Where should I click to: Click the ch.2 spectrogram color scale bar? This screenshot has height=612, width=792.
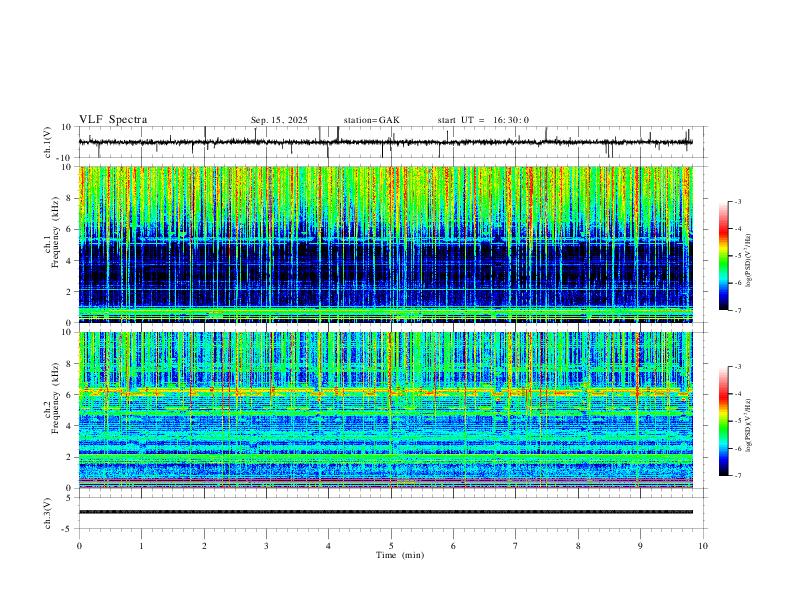(723, 421)
